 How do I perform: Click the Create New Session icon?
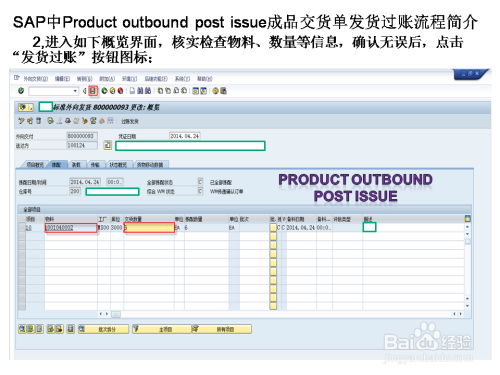click(196, 91)
